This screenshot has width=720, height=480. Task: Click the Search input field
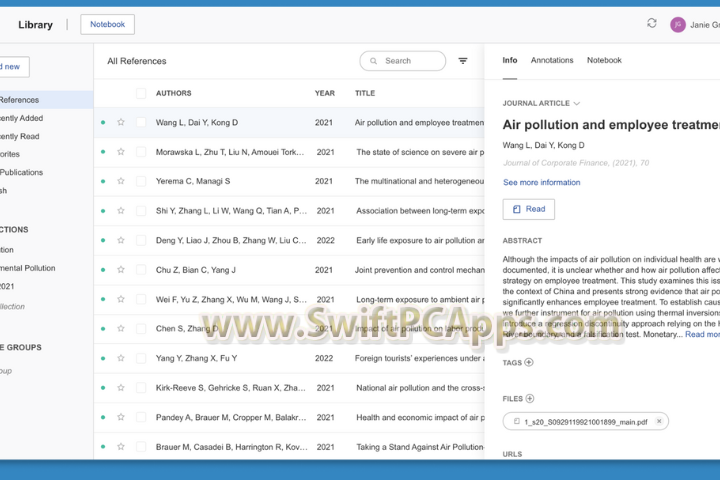pos(403,61)
